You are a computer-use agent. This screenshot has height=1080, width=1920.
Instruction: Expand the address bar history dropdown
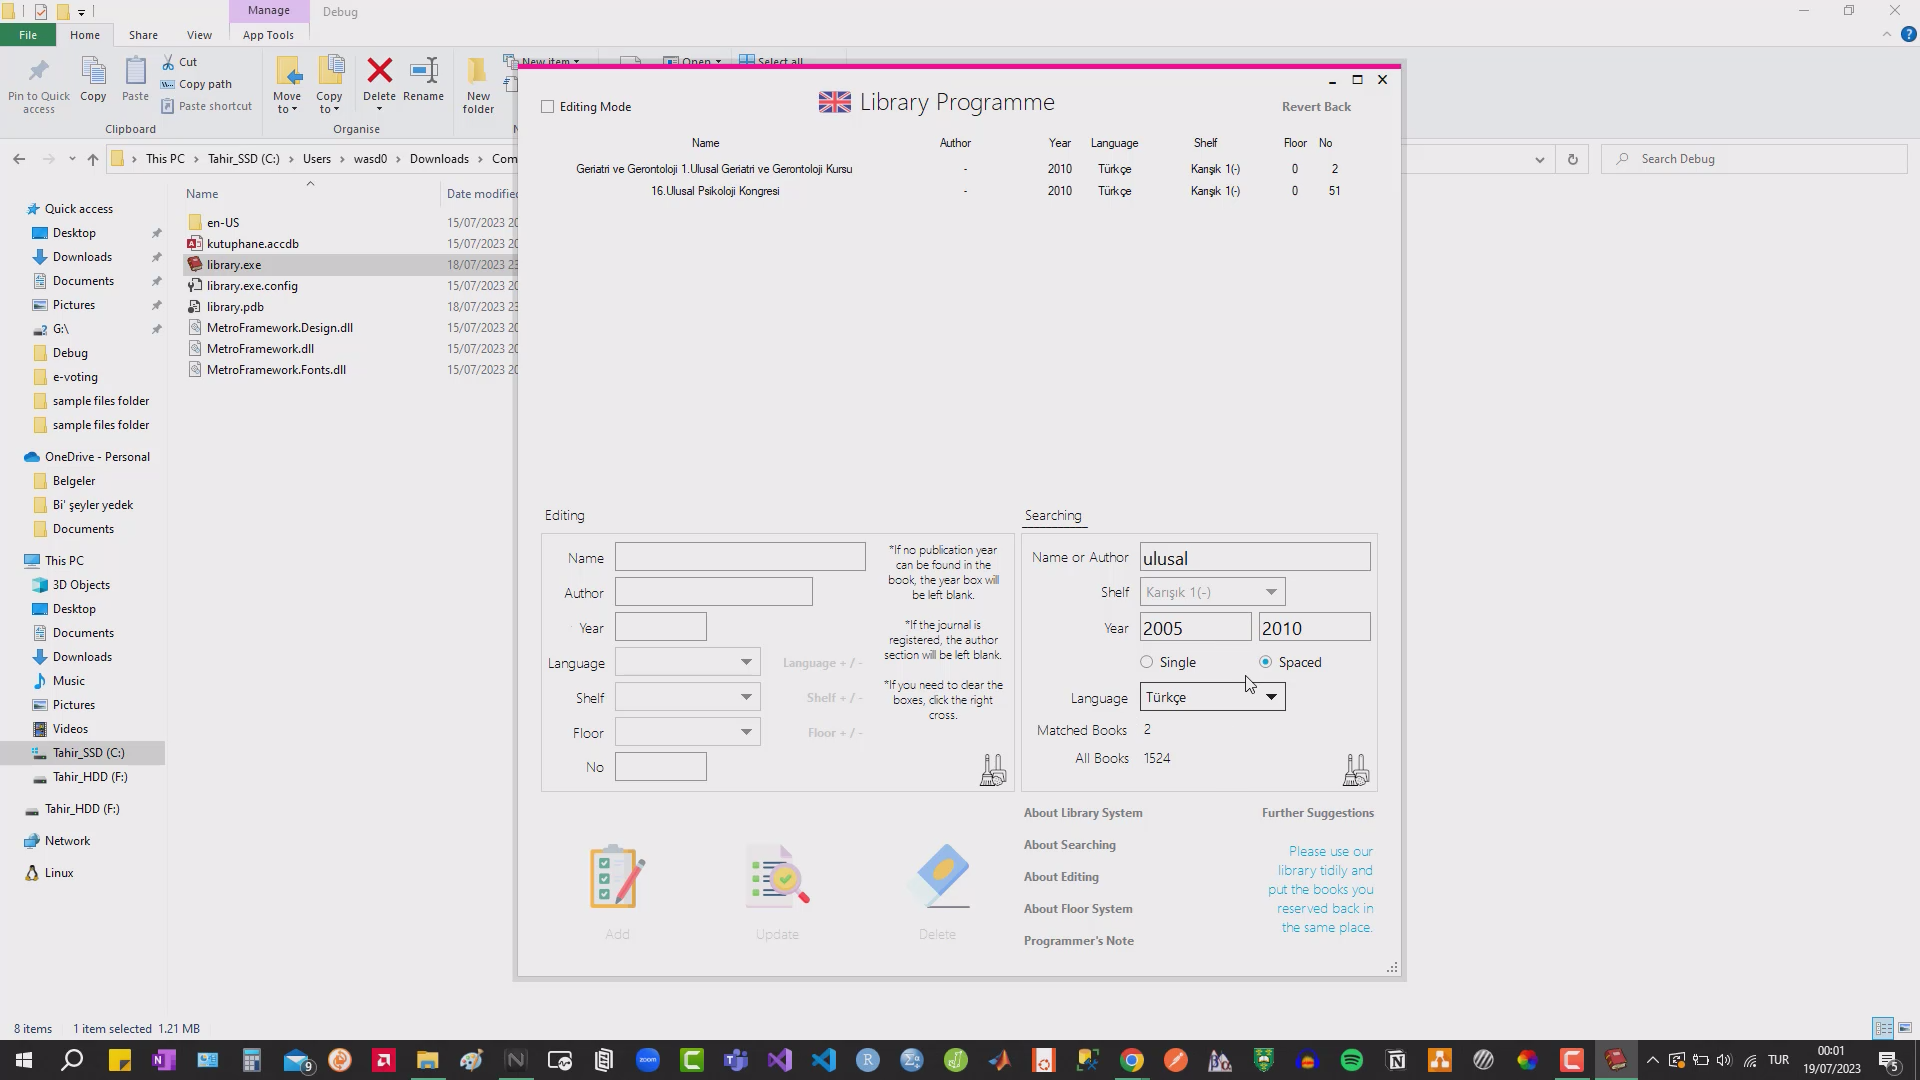(x=1539, y=159)
